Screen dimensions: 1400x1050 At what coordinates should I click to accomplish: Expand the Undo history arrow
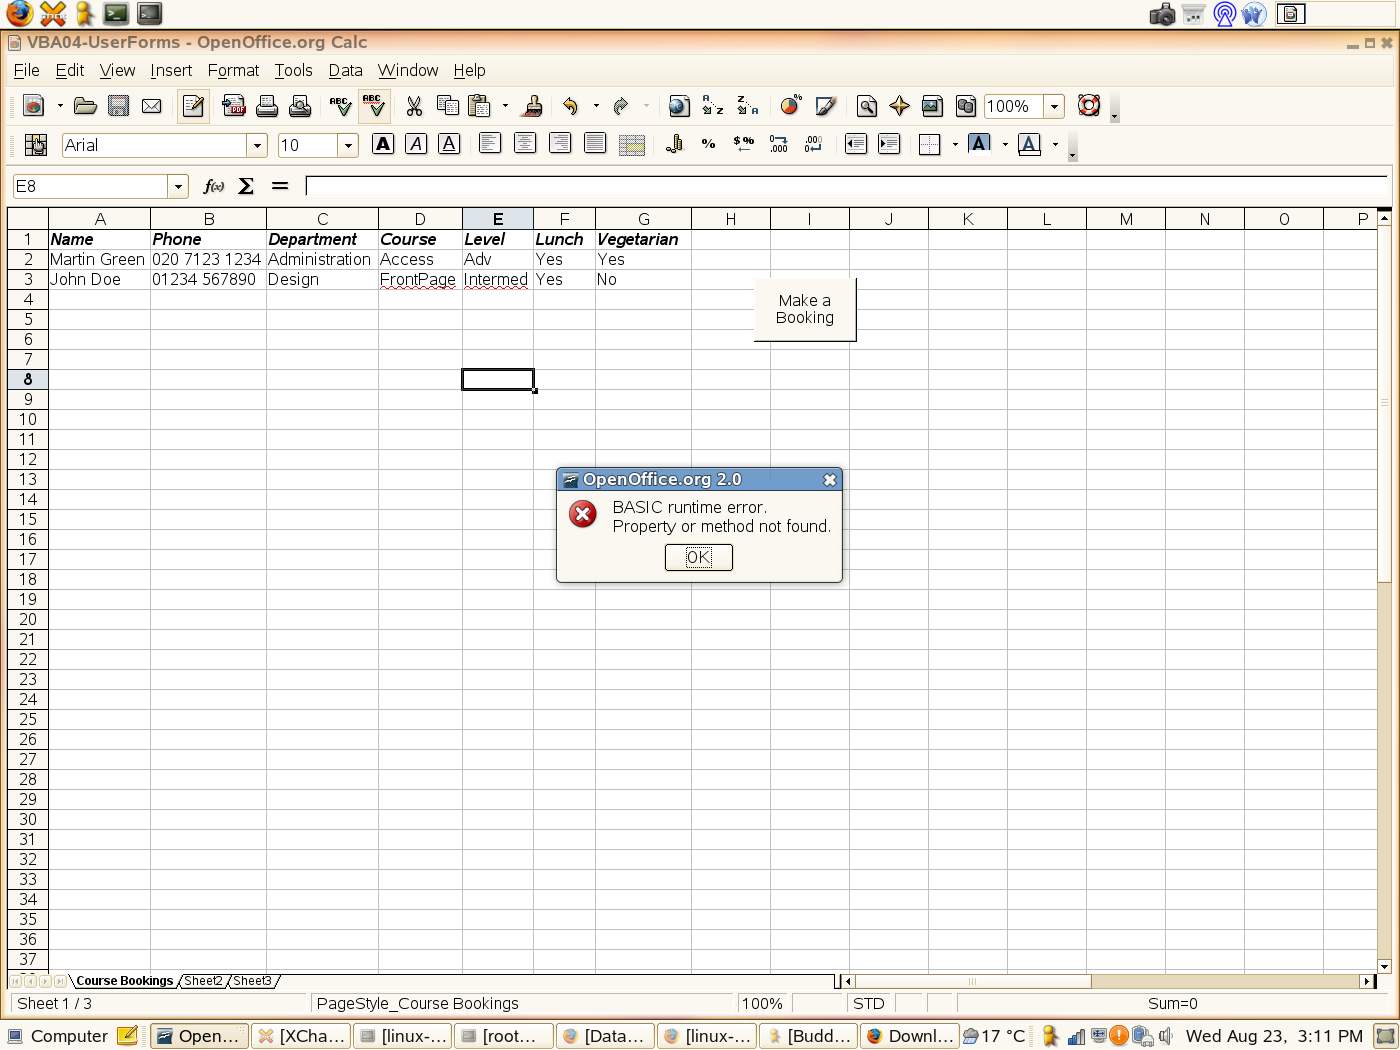[596, 106]
